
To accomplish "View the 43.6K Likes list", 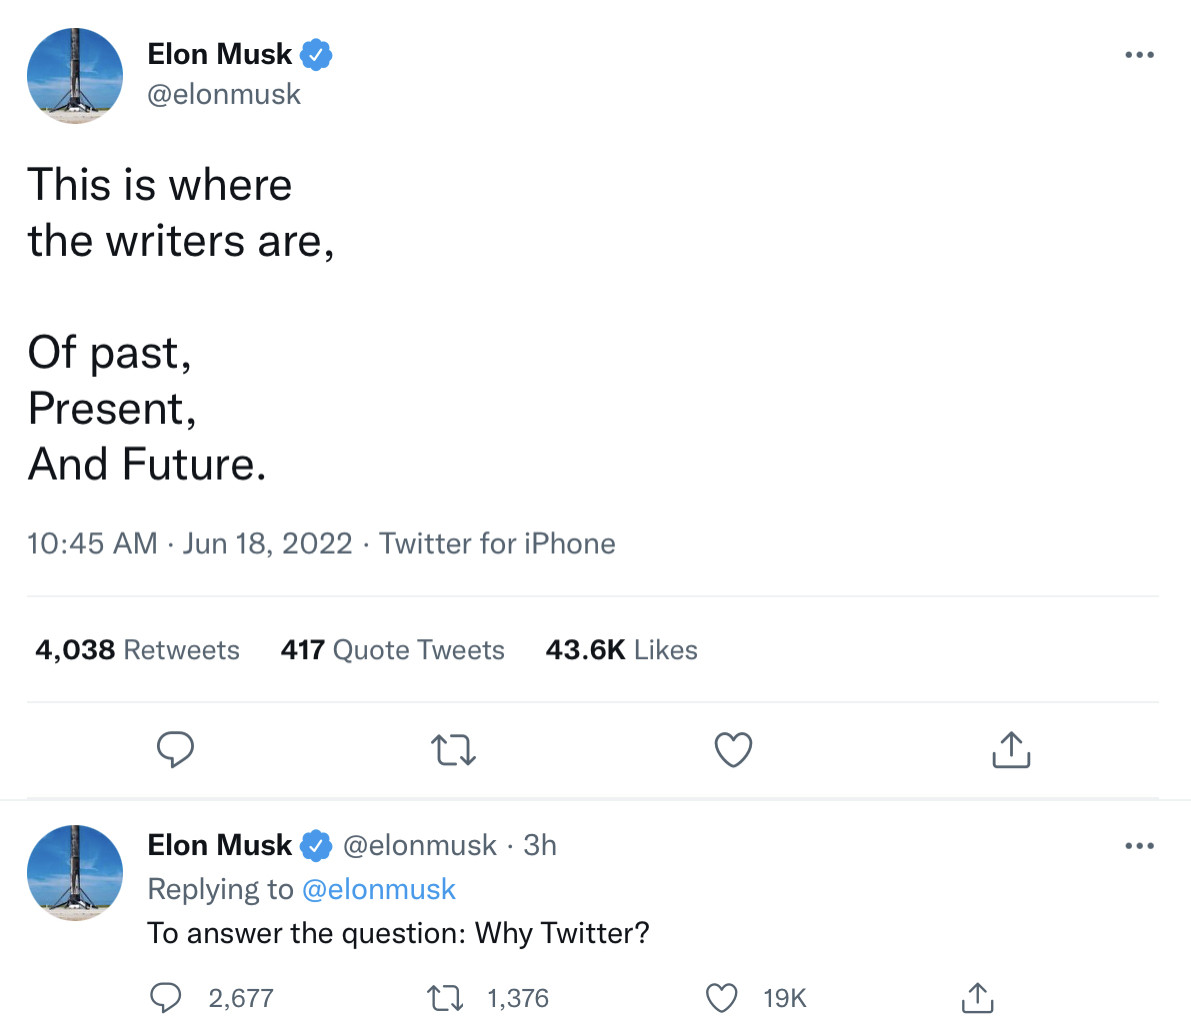I will pyautogui.click(x=621, y=650).
